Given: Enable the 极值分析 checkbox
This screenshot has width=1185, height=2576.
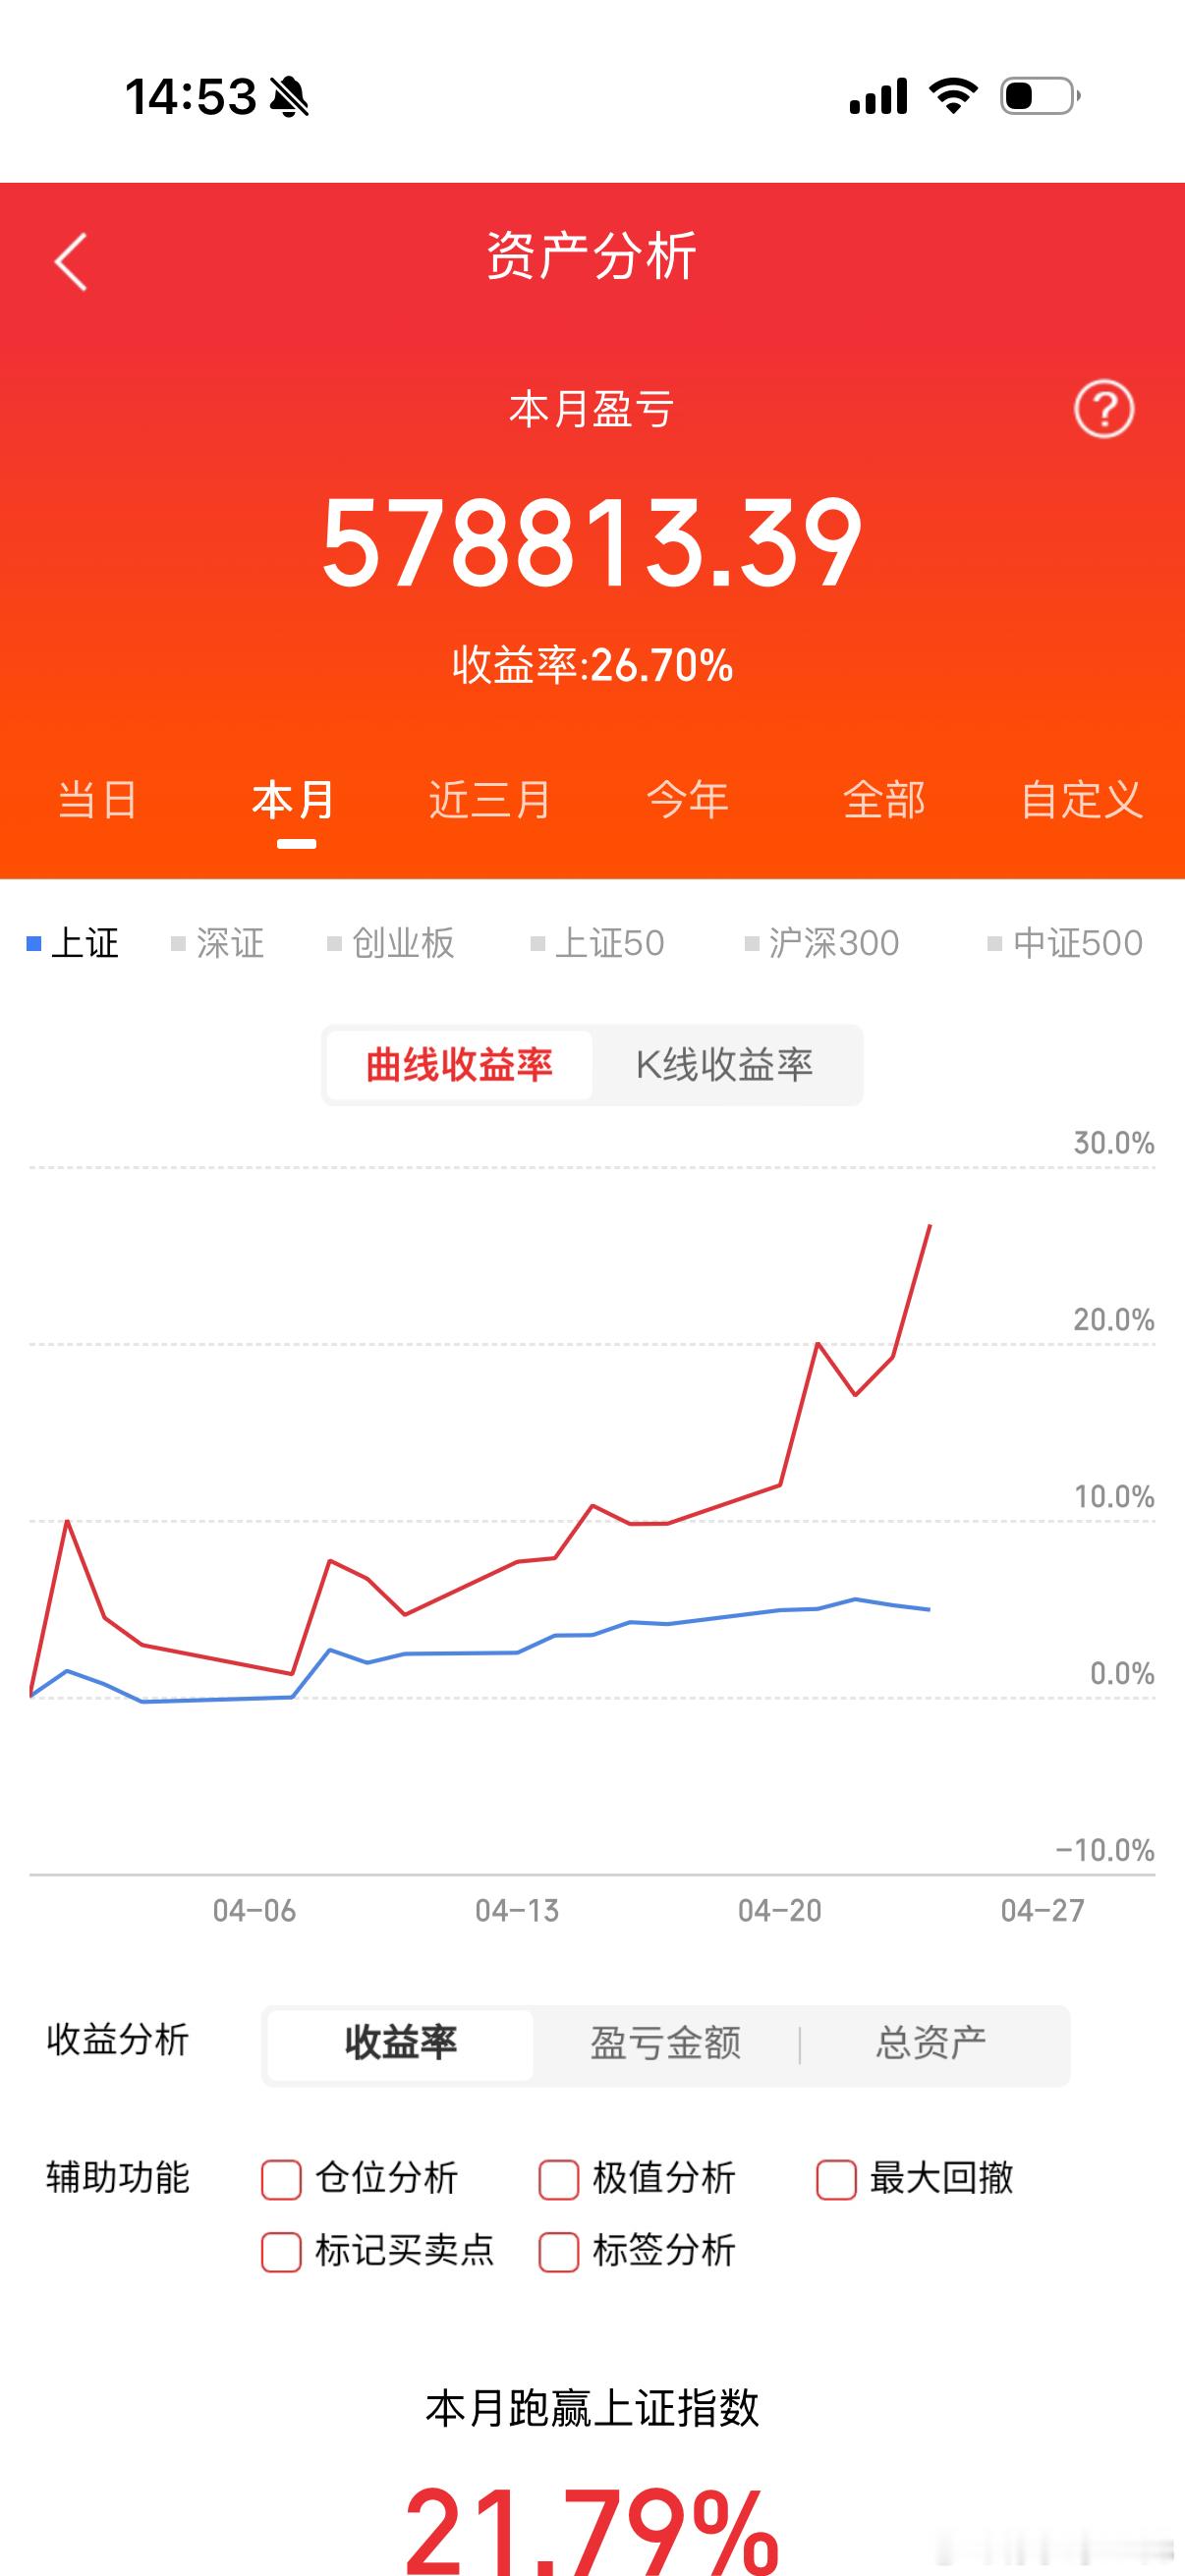Looking at the screenshot, I should 557,2177.
